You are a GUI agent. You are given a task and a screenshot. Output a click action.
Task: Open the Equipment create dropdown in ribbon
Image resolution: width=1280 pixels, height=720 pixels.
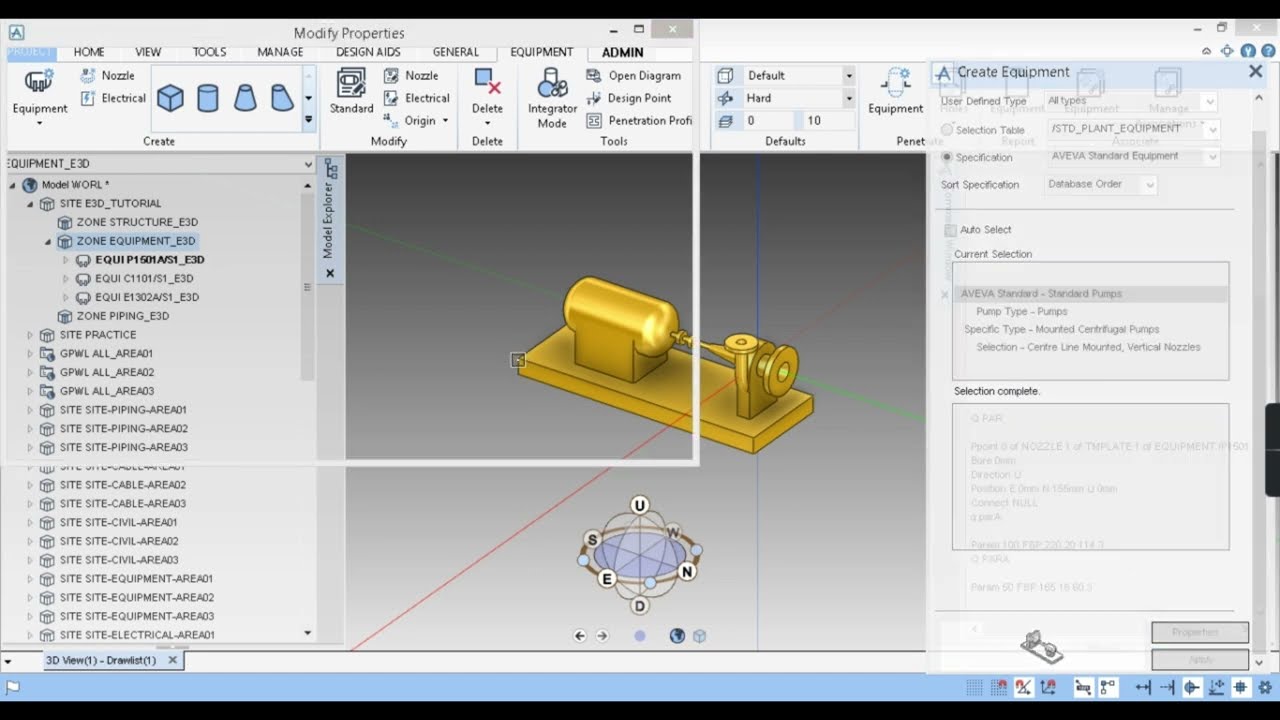[x=39, y=123]
